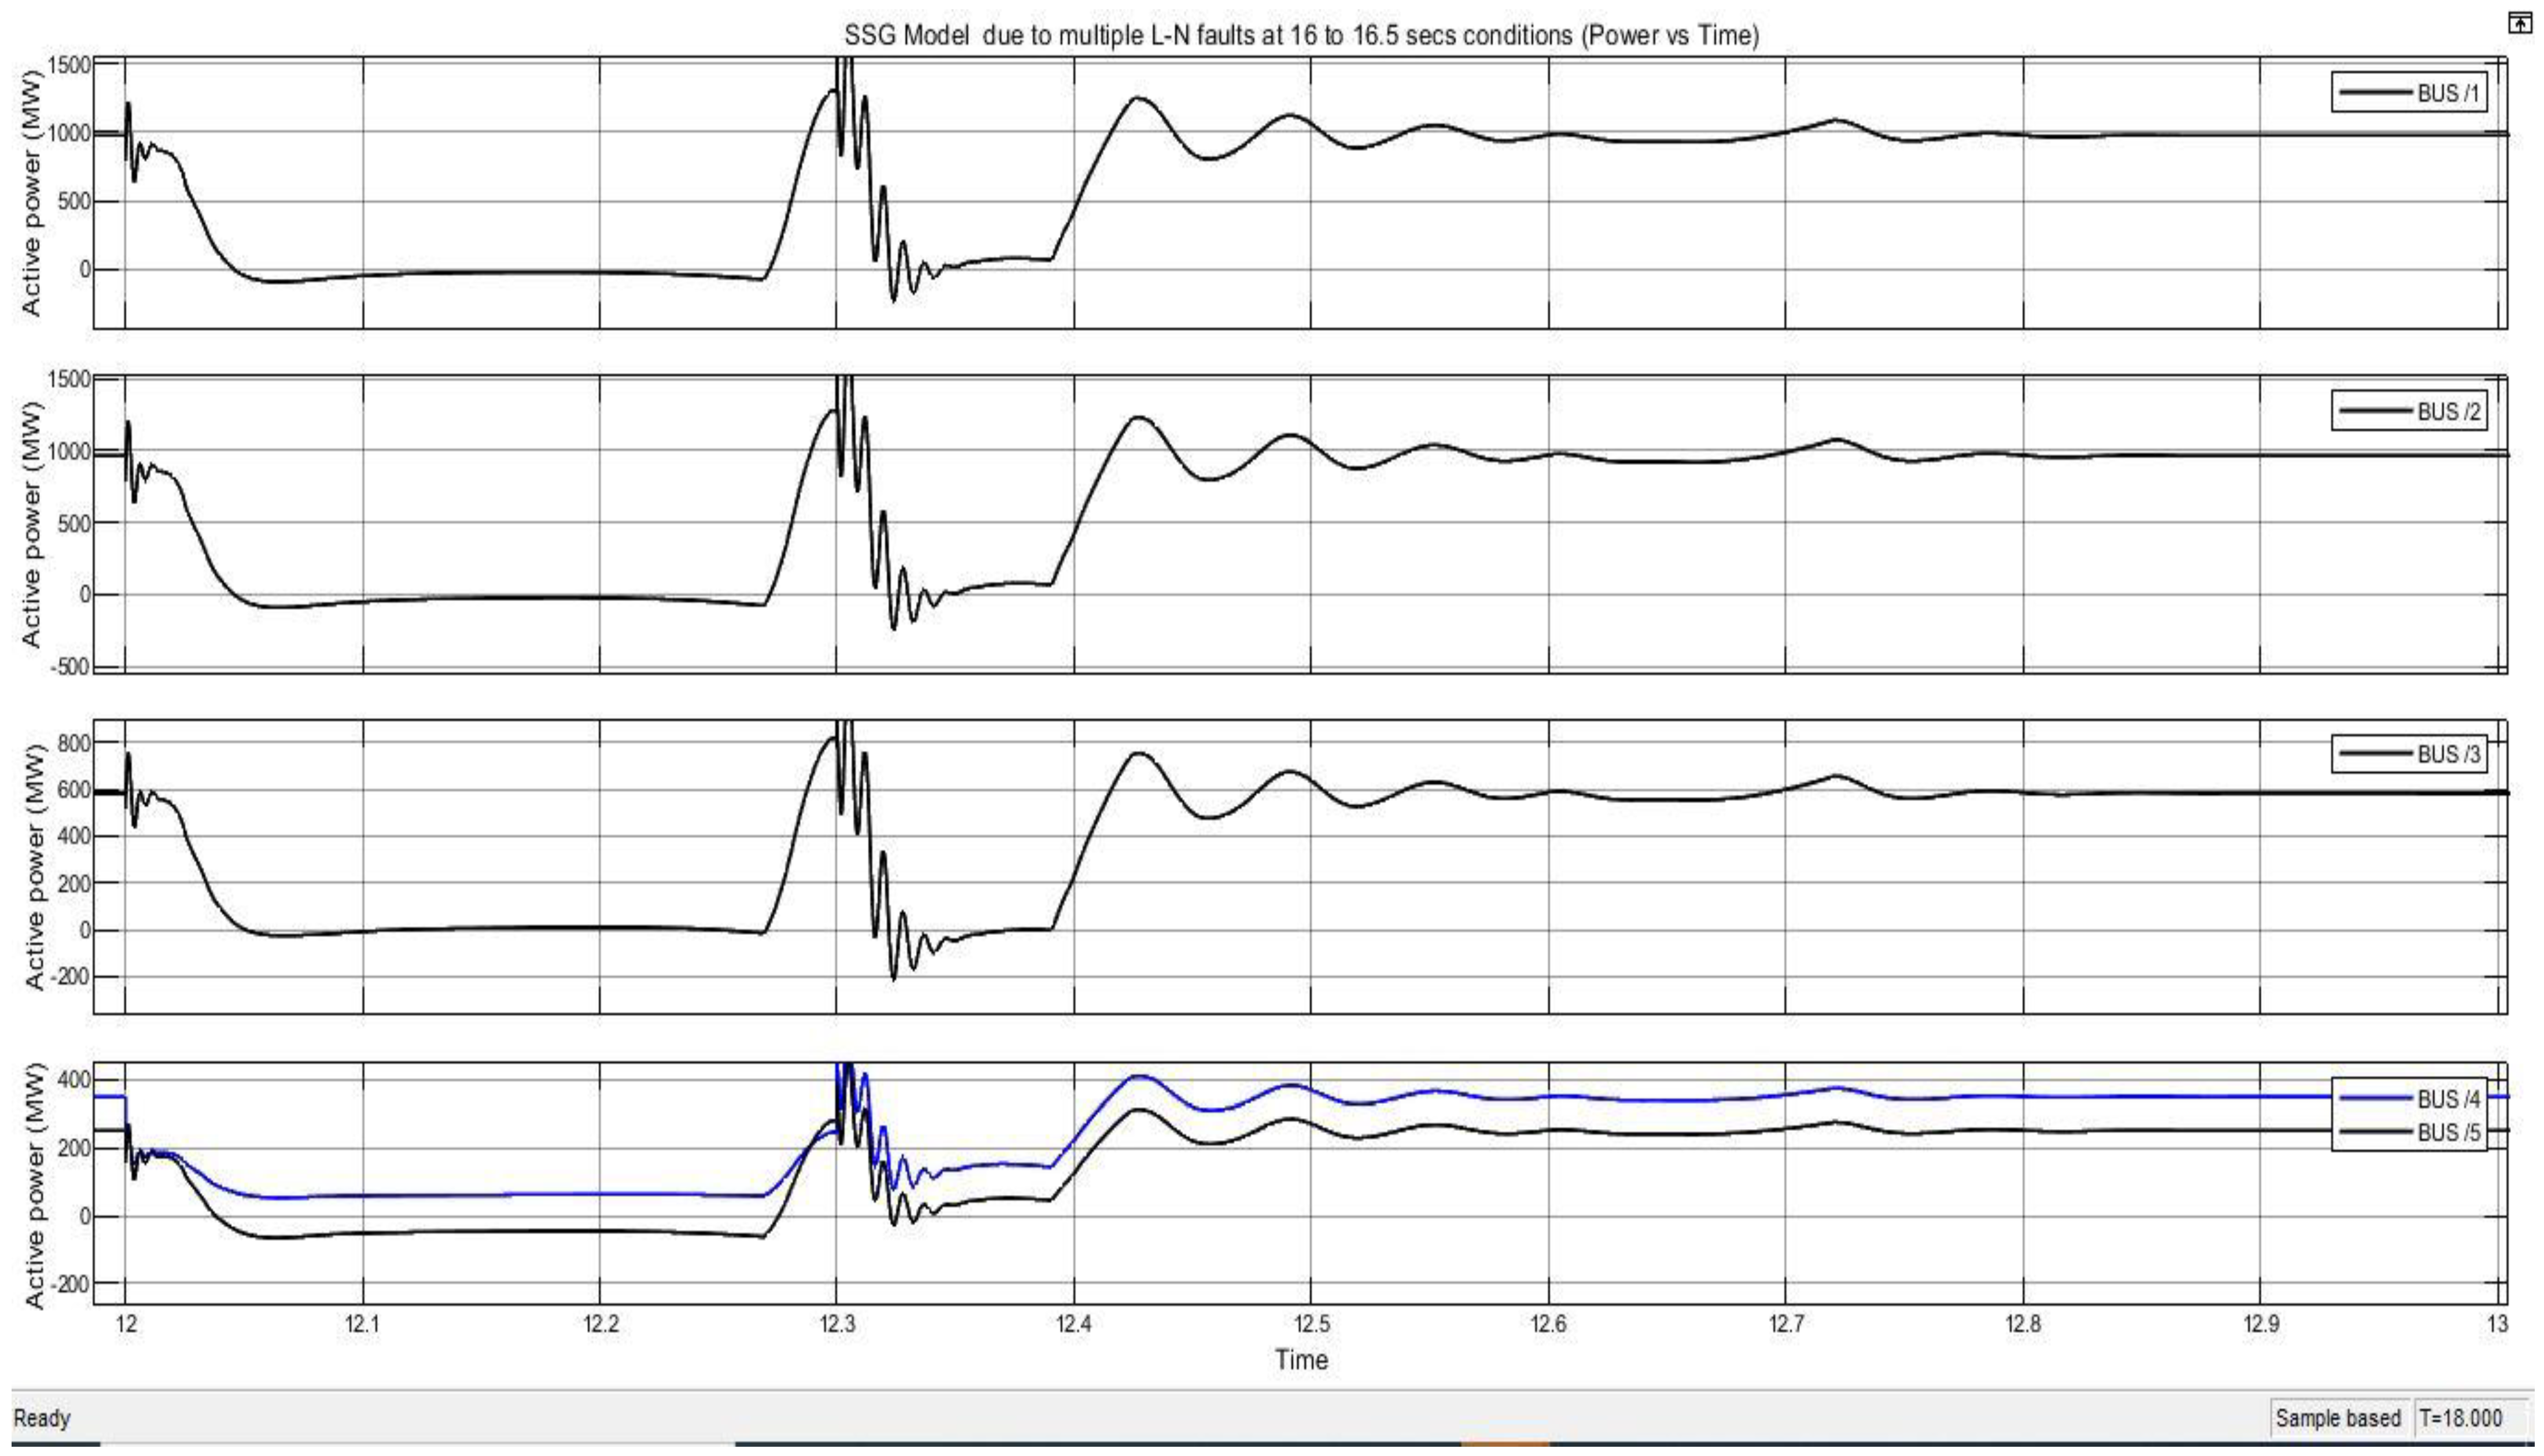2544x1456 pixels.
Task: Hide the blue BUS /4 trace via legend
Action: pos(2448,1099)
